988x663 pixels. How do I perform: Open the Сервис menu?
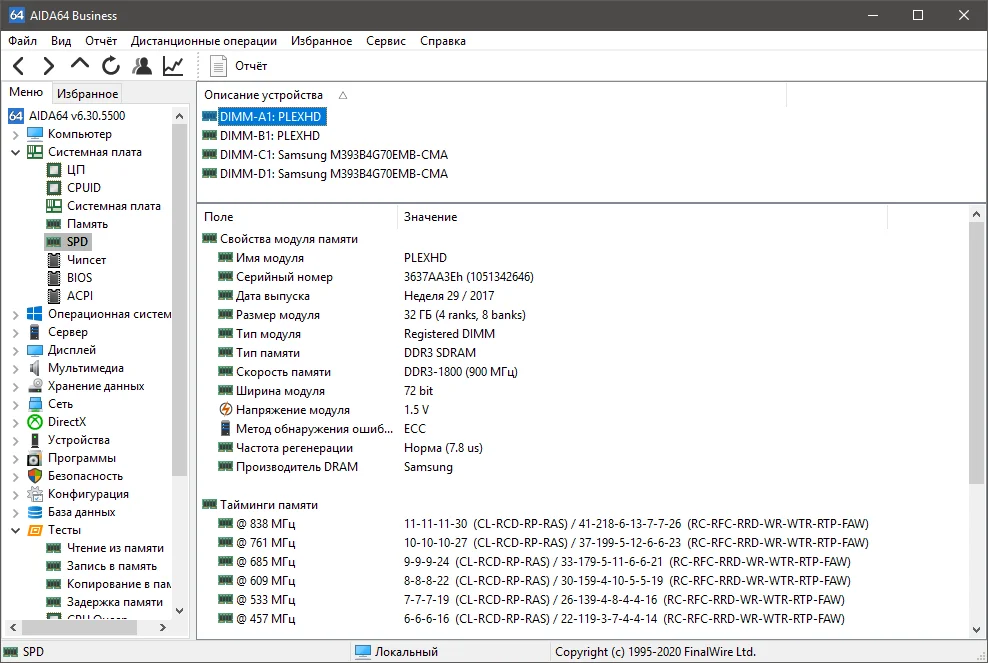[x=386, y=41]
